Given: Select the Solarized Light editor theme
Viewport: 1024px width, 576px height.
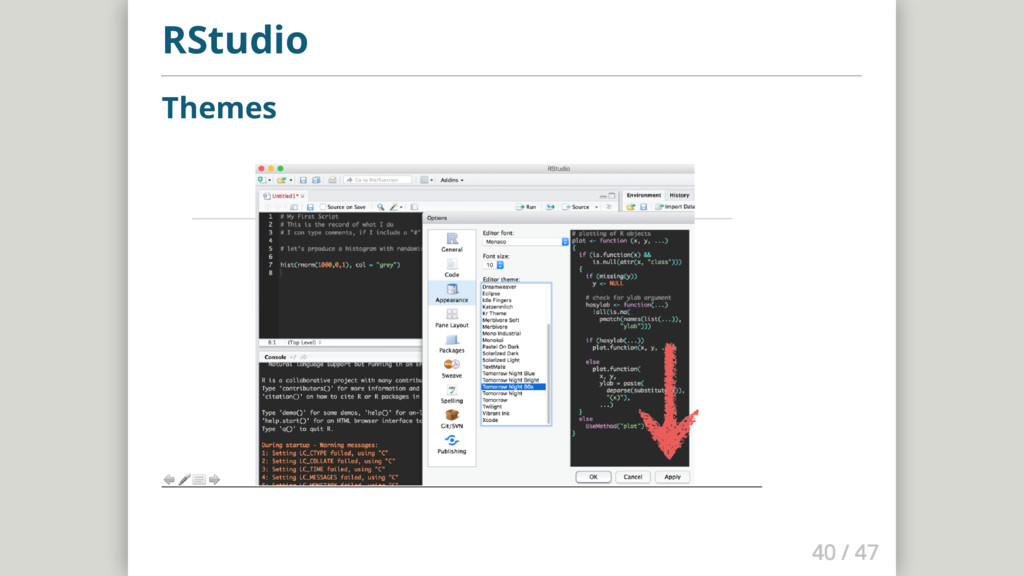Looking at the screenshot, I should click(x=501, y=360).
